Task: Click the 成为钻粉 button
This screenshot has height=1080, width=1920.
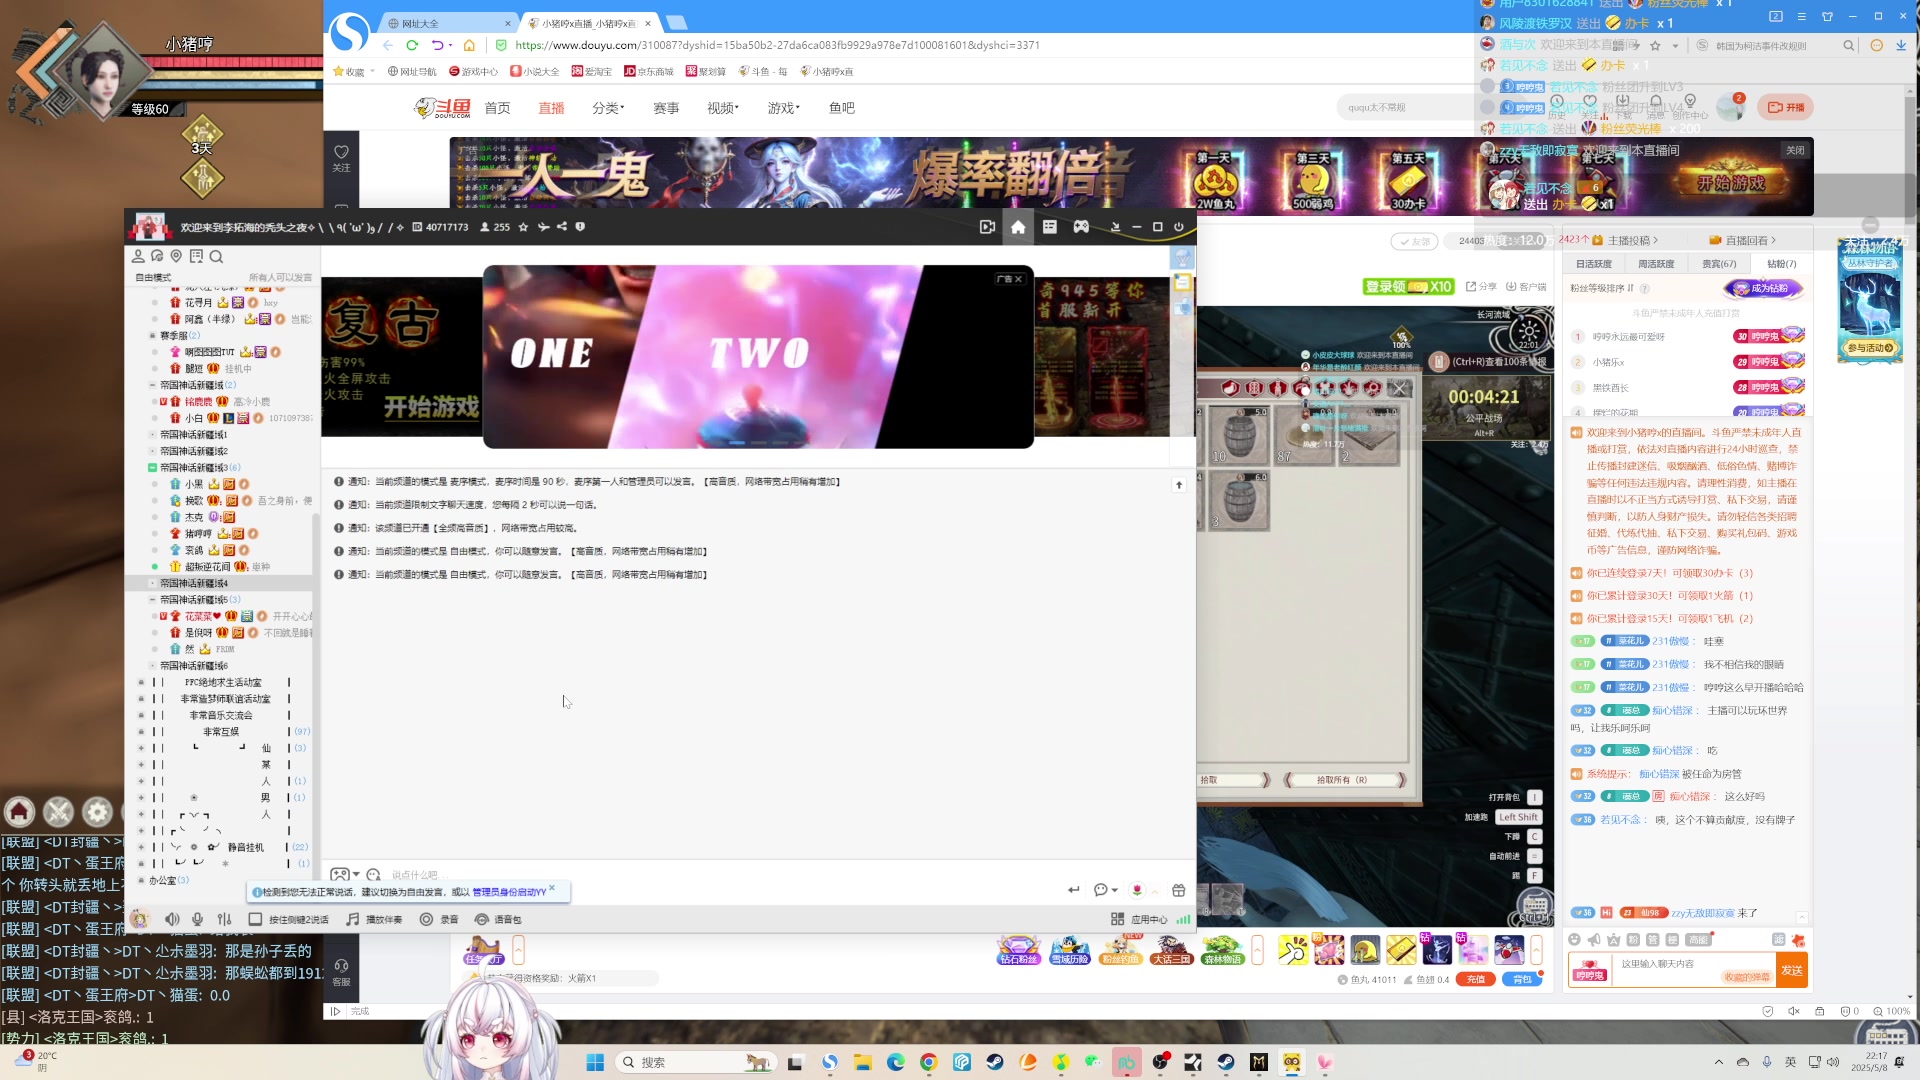Action: 1763,288
